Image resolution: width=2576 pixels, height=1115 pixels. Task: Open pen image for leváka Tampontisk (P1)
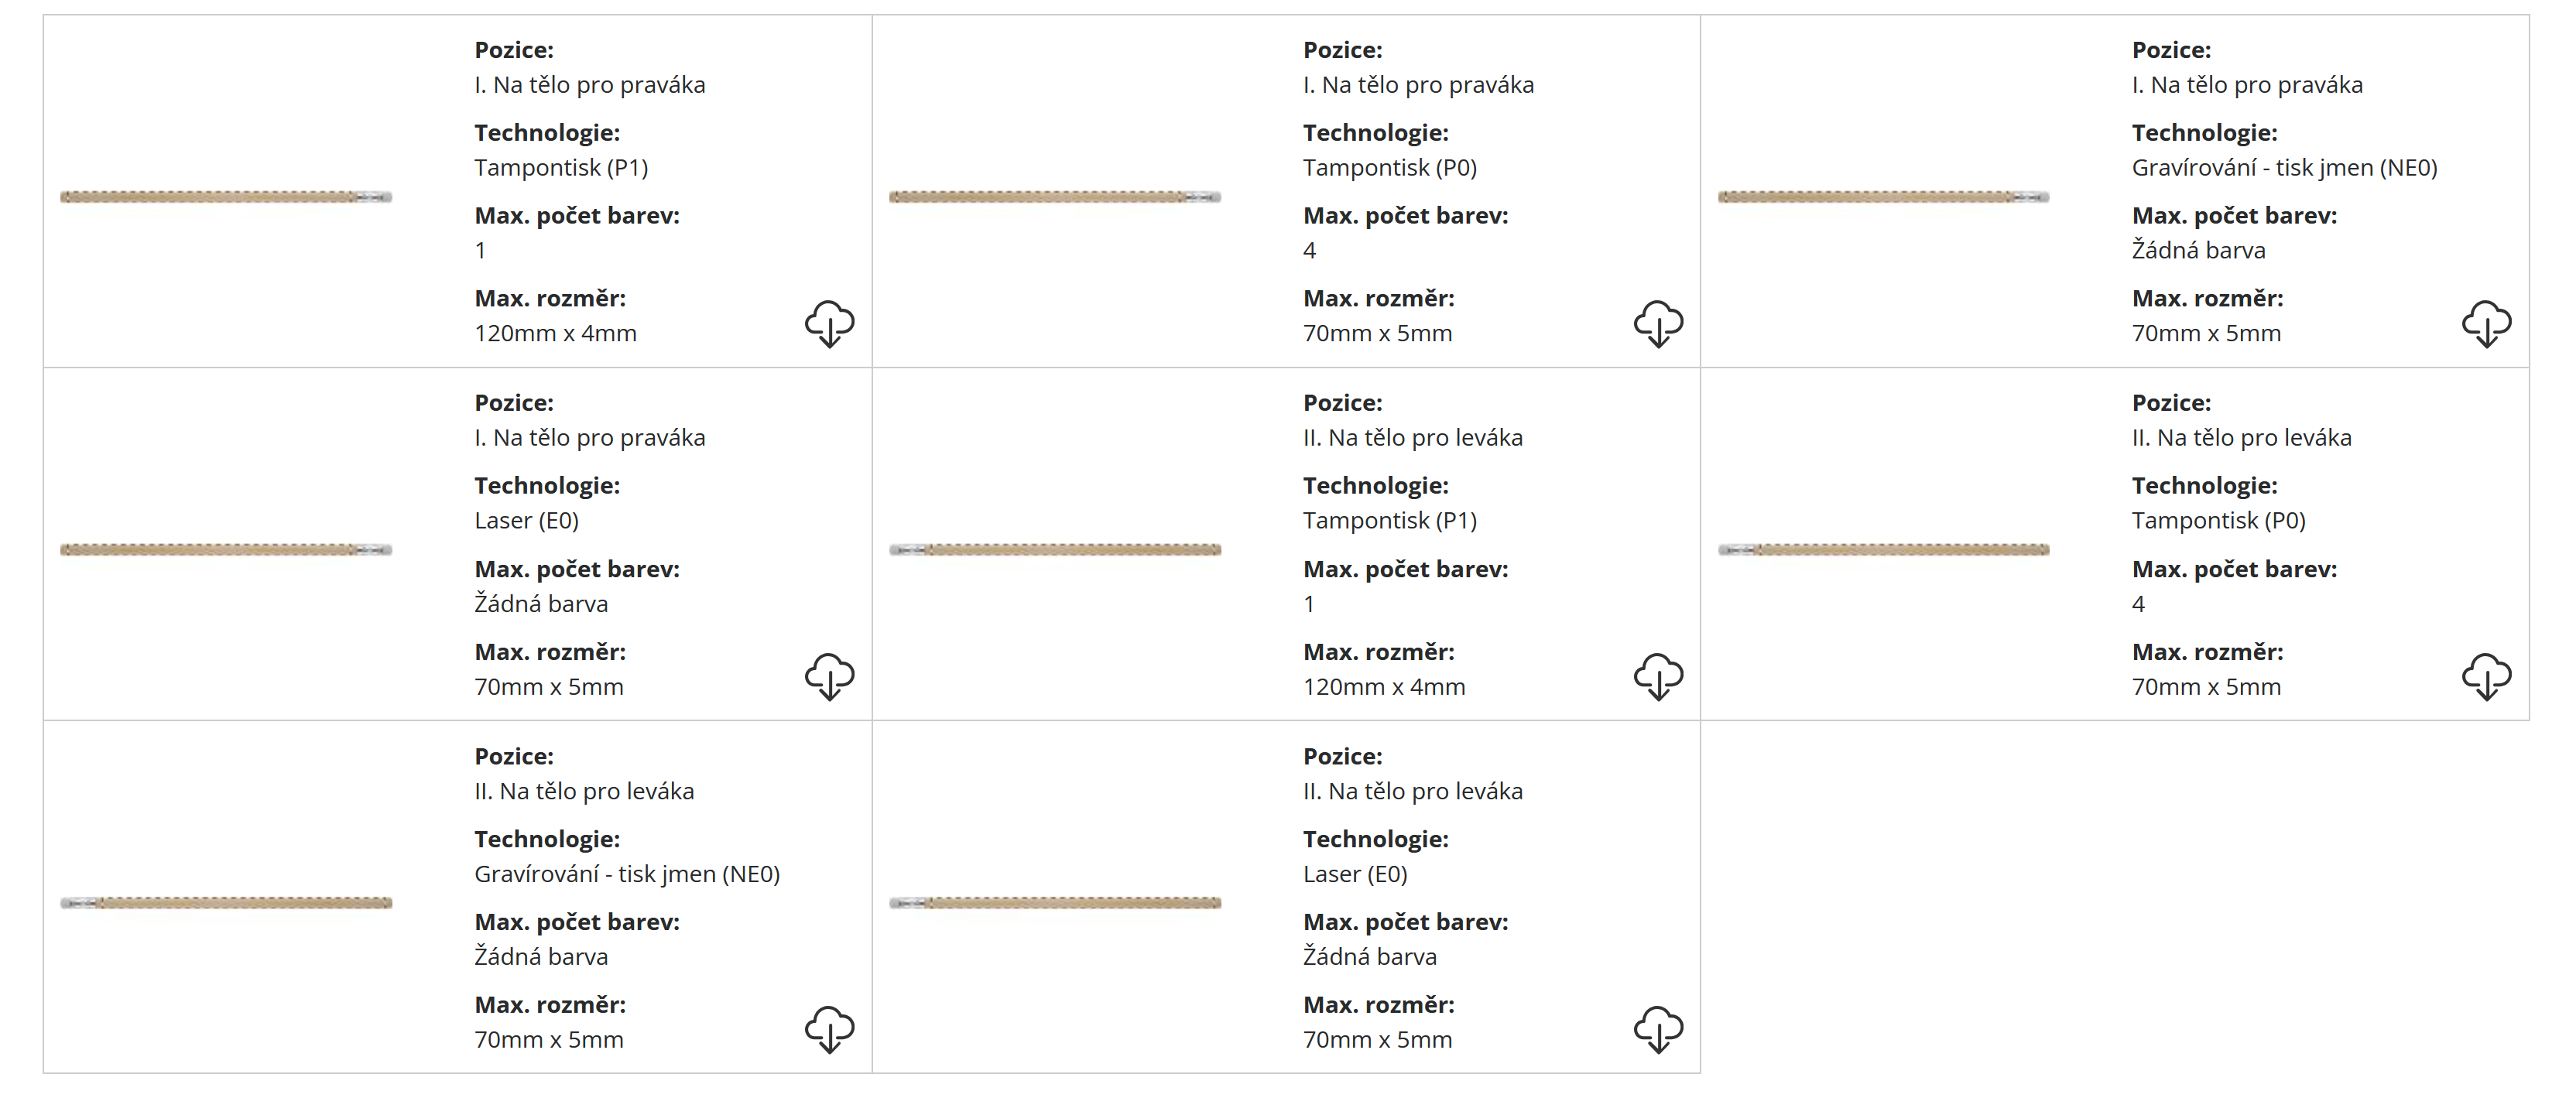click(x=1055, y=550)
